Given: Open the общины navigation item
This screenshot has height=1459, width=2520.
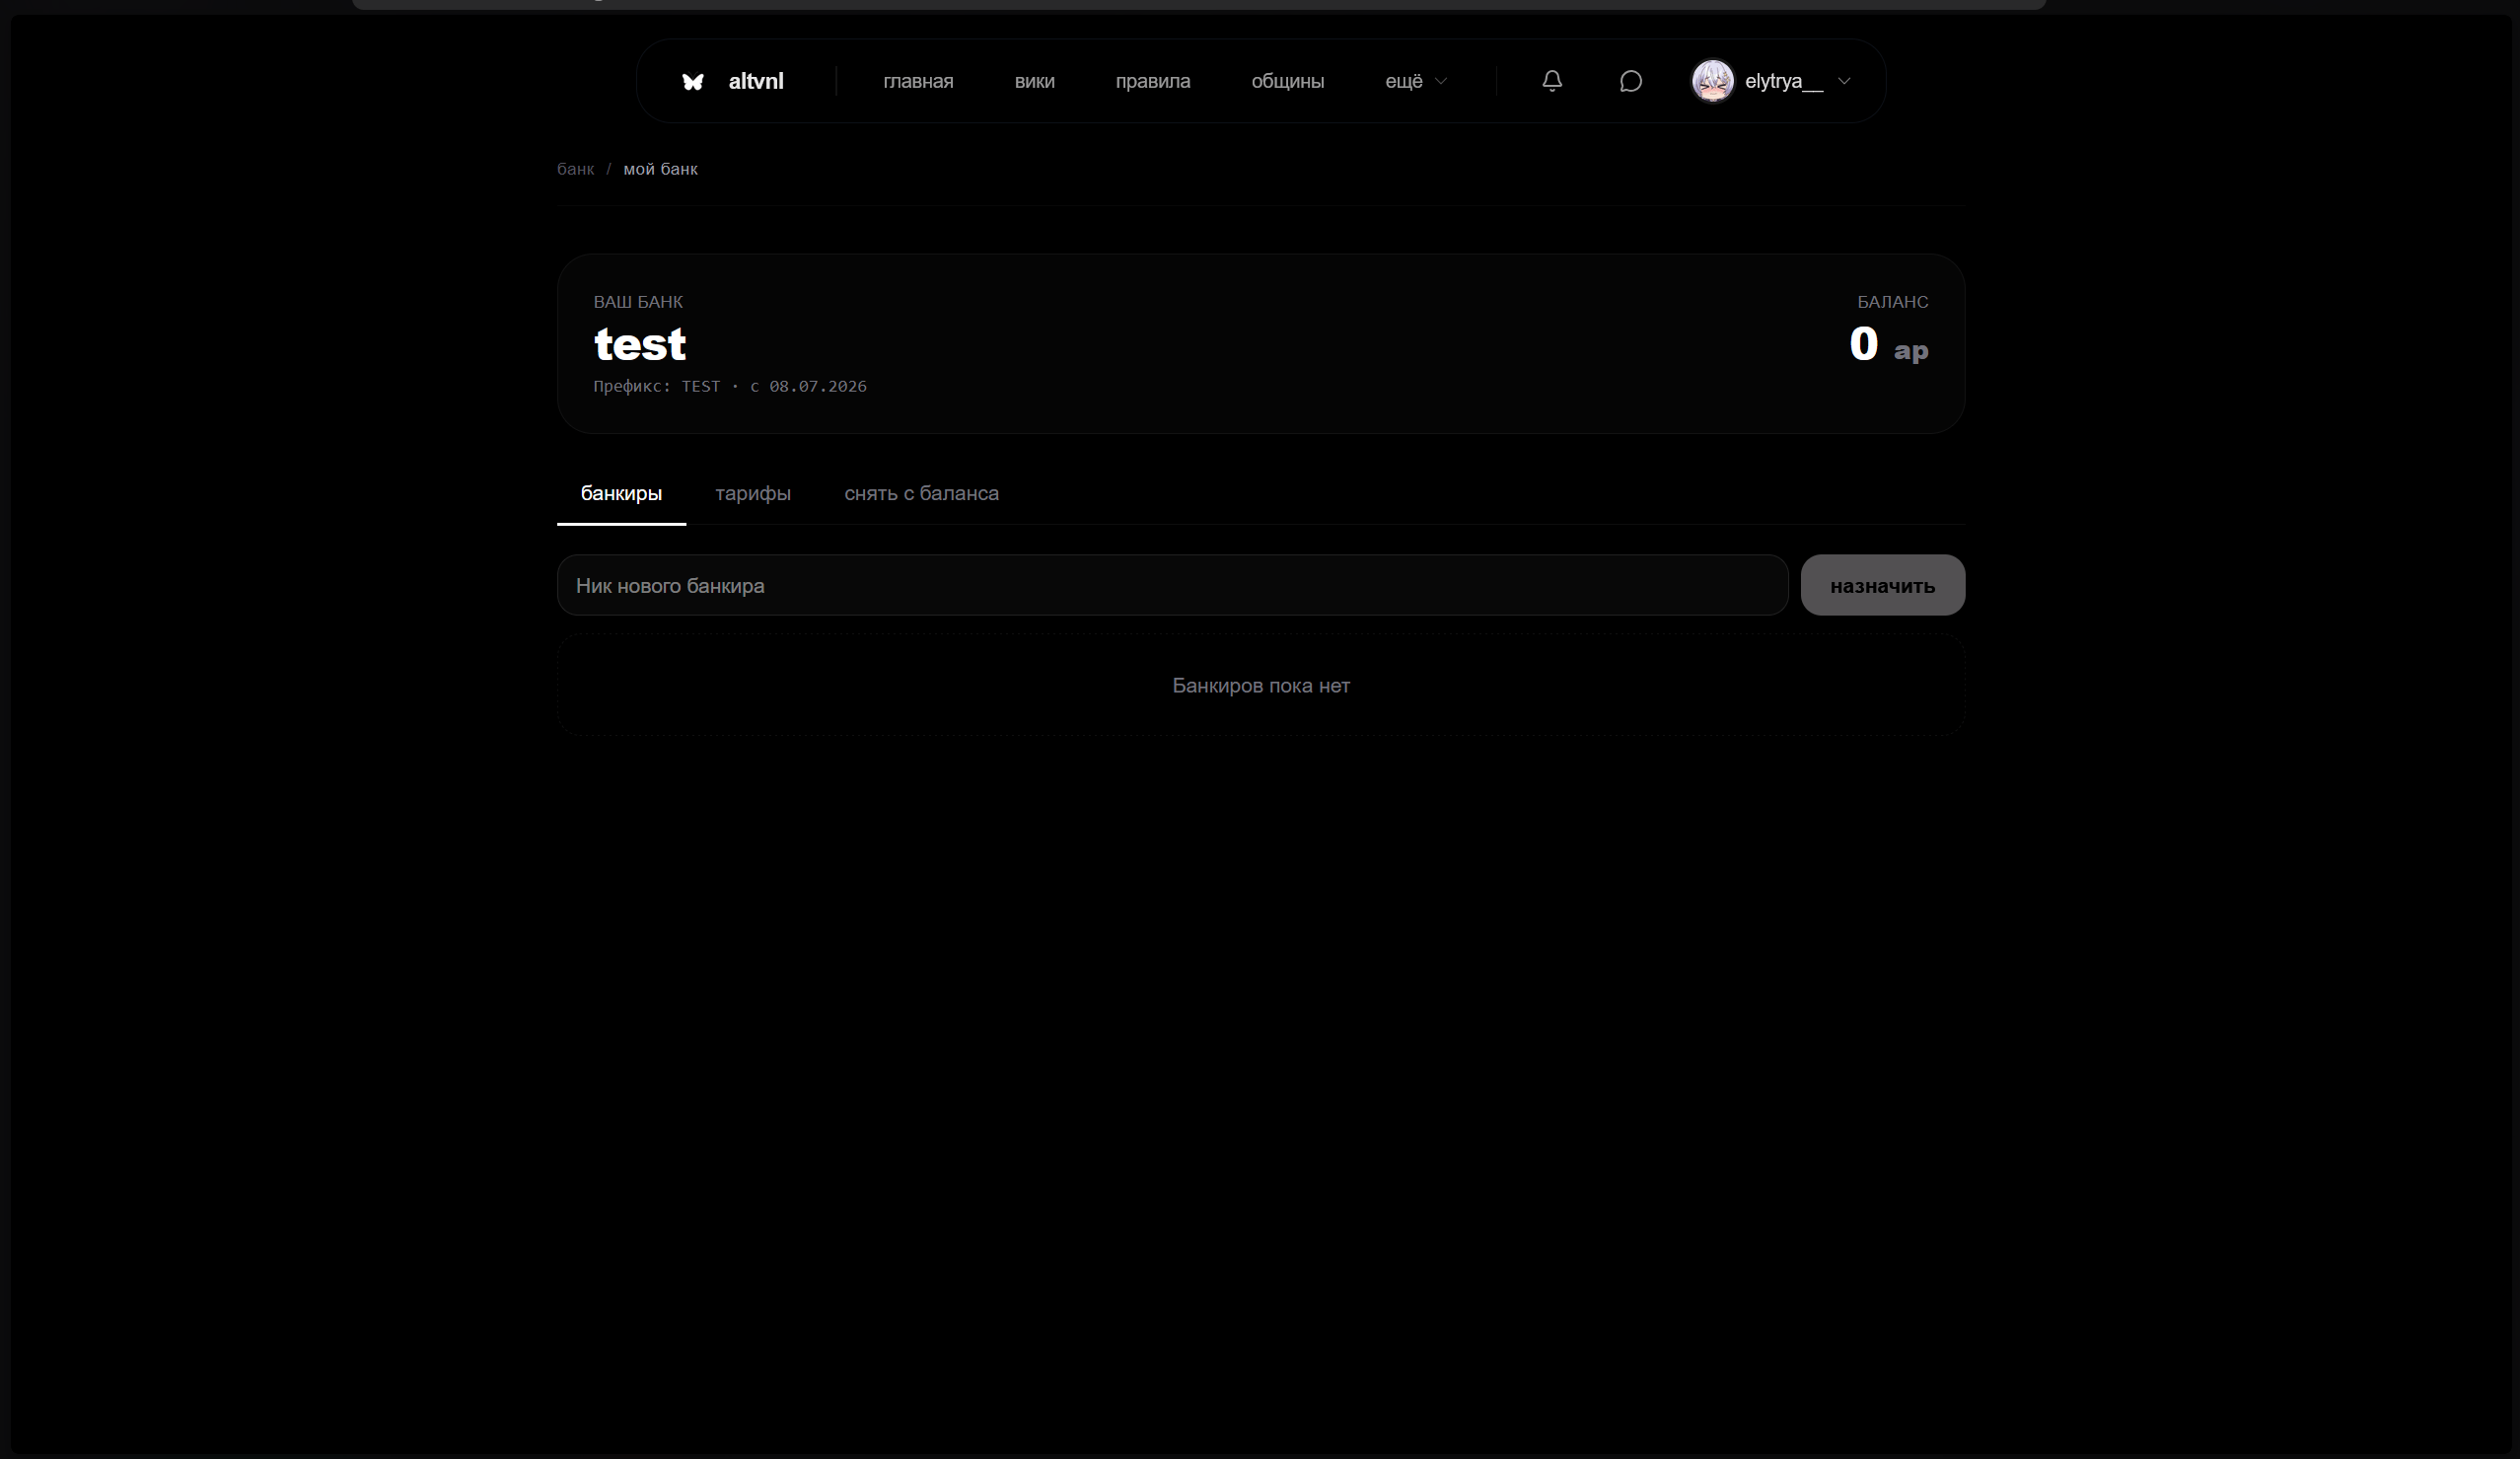Looking at the screenshot, I should click(1287, 81).
